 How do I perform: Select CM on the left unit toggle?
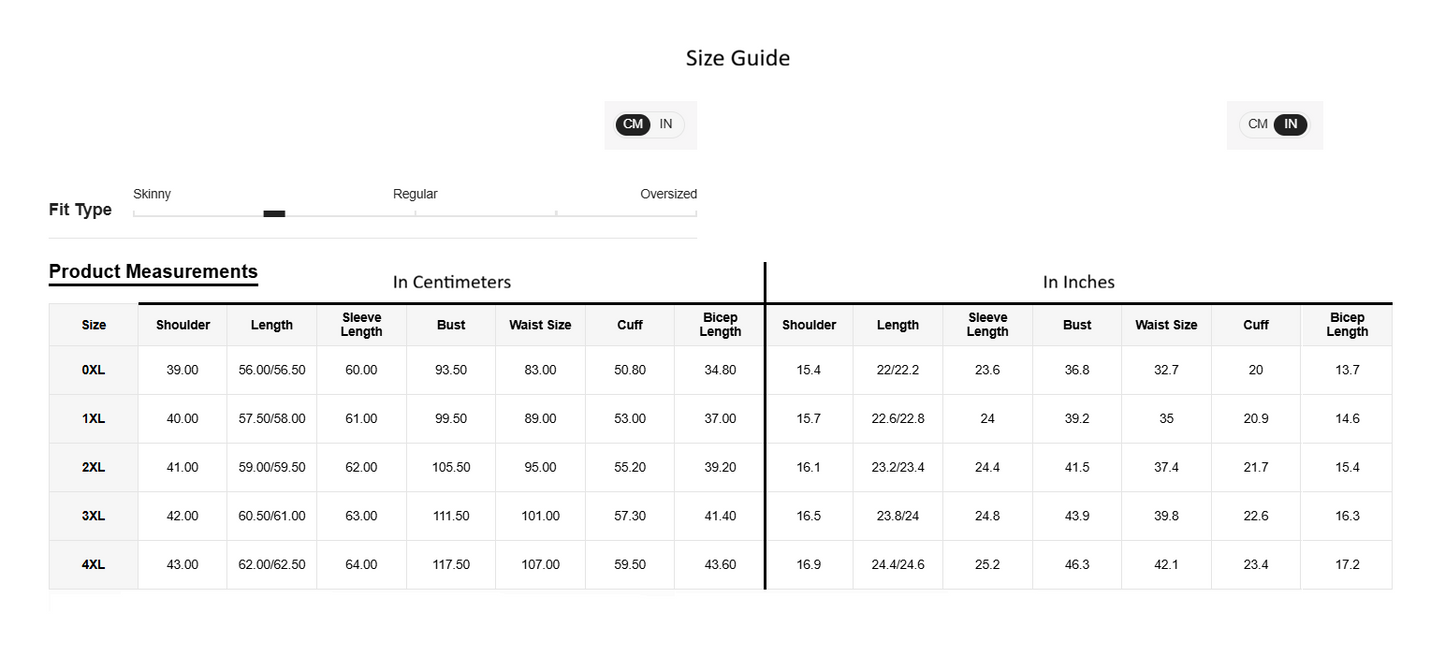633,124
